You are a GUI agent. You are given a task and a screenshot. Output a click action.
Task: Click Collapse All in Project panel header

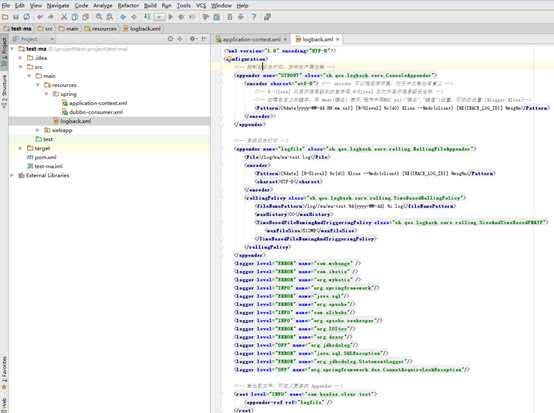click(180, 39)
